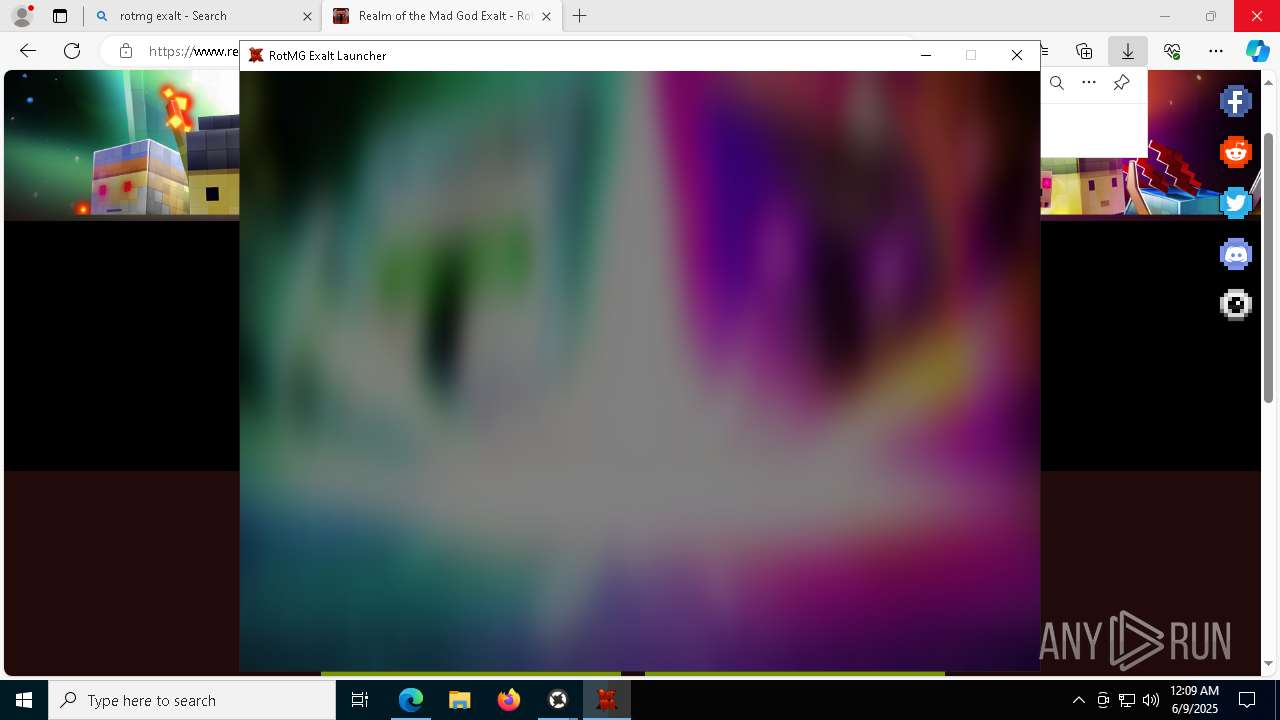Click the taskbar search box
The image size is (1280, 720).
[x=192, y=700]
